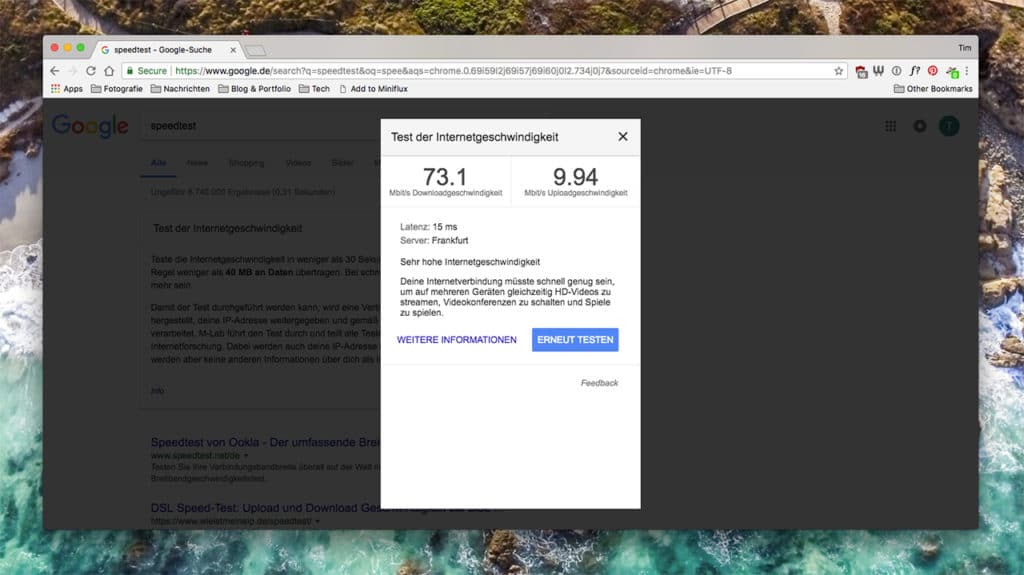This screenshot has width=1024, height=575.
Task: Click the Tim profile name
Action: 965,48
